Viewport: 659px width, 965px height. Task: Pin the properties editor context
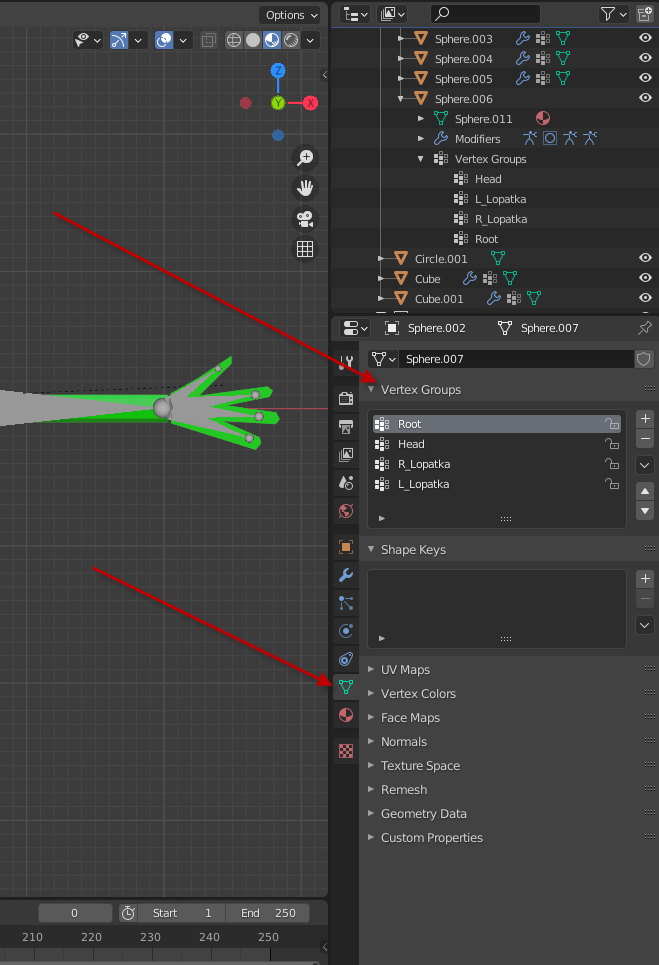(644, 328)
